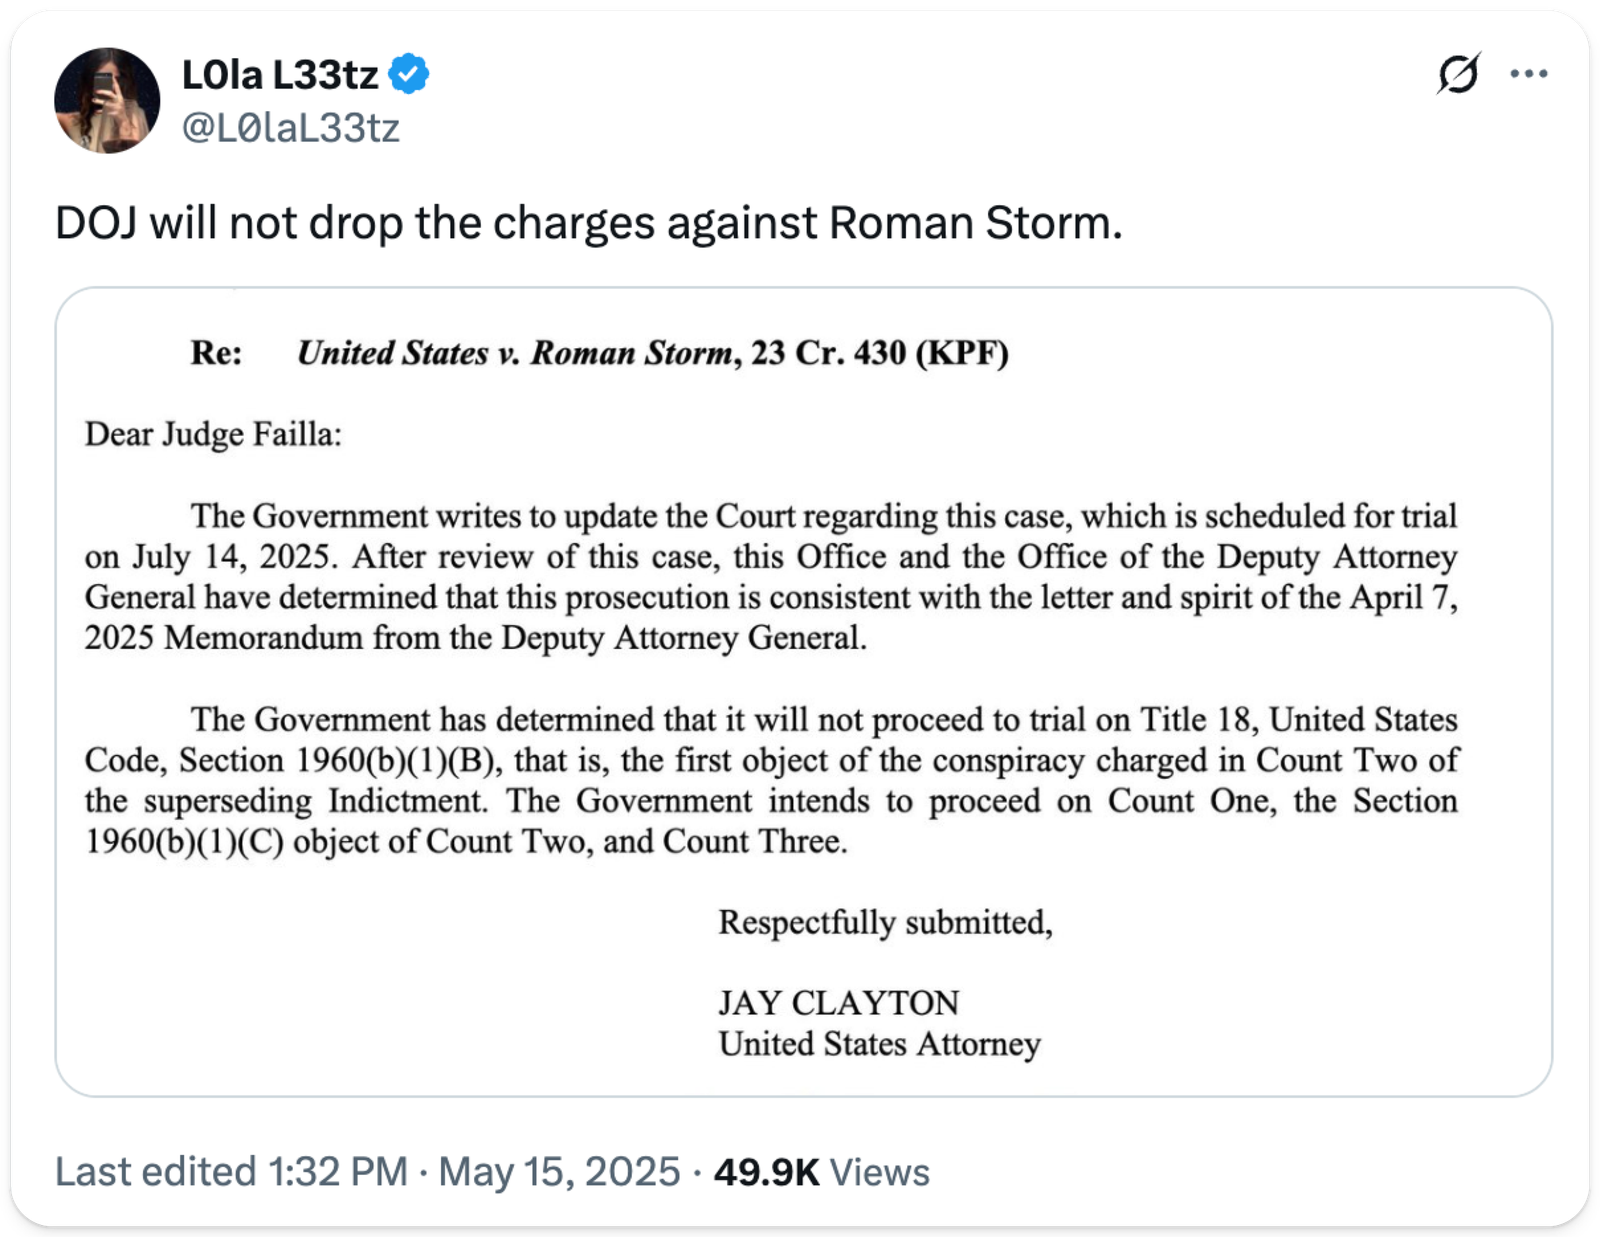Click Respectfully submitted in the letter
The height and width of the screenshot is (1237, 1600).
coord(885,922)
